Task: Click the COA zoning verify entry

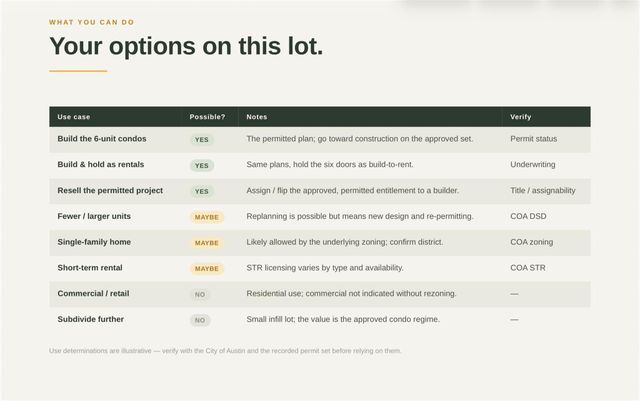Action: click(x=531, y=242)
